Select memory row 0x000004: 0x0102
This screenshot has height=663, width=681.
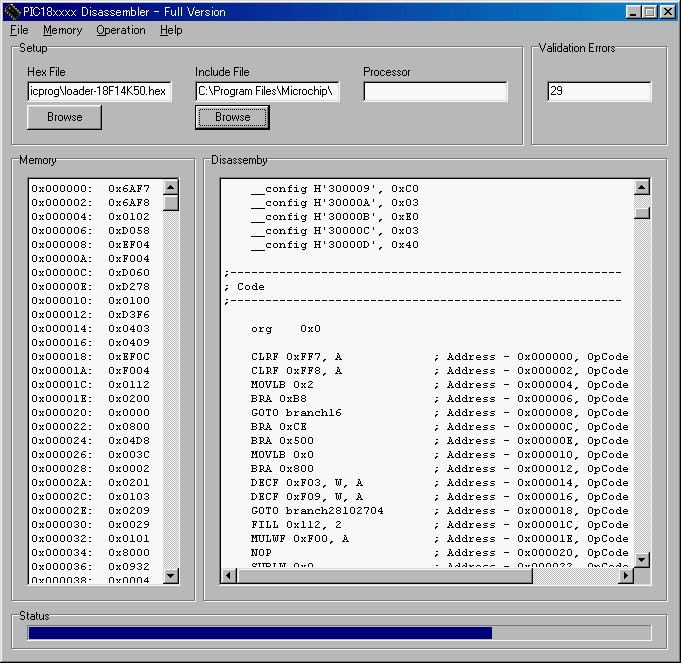90,216
